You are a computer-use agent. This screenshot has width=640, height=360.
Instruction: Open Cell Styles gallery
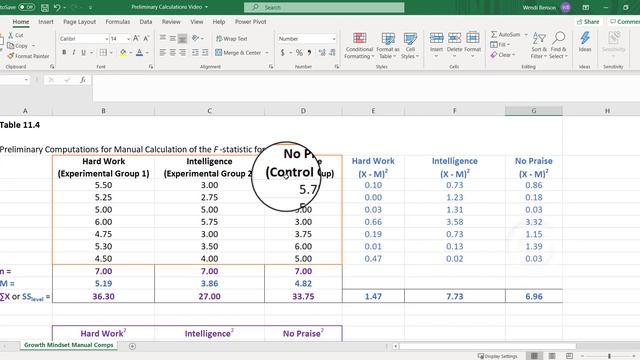[410, 45]
